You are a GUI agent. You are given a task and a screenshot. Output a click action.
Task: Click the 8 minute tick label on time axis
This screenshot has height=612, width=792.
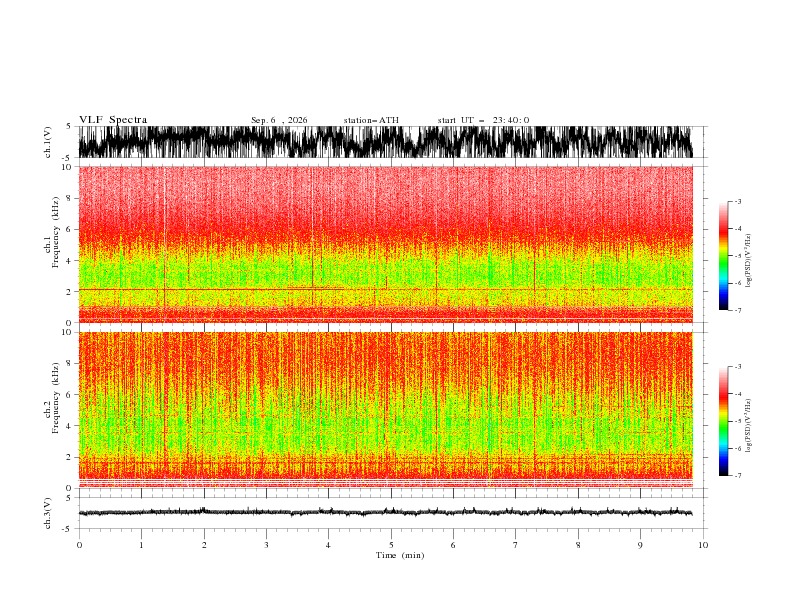click(x=578, y=545)
